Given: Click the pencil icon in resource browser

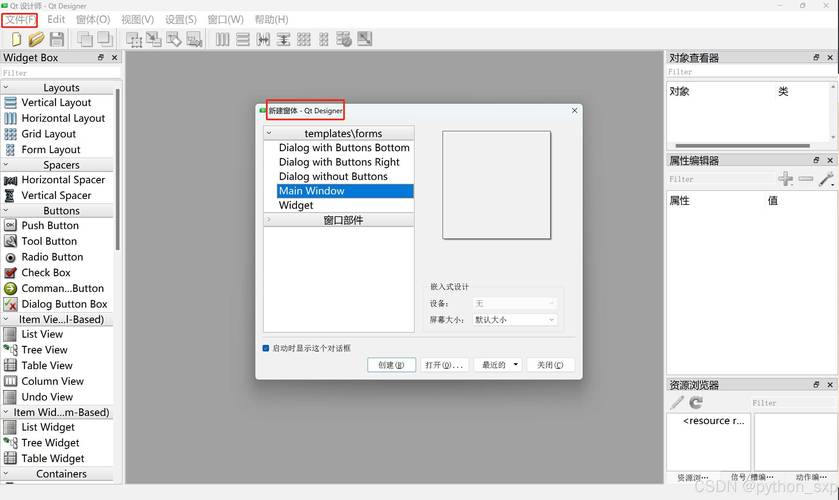Looking at the screenshot, I should point(677,402).
